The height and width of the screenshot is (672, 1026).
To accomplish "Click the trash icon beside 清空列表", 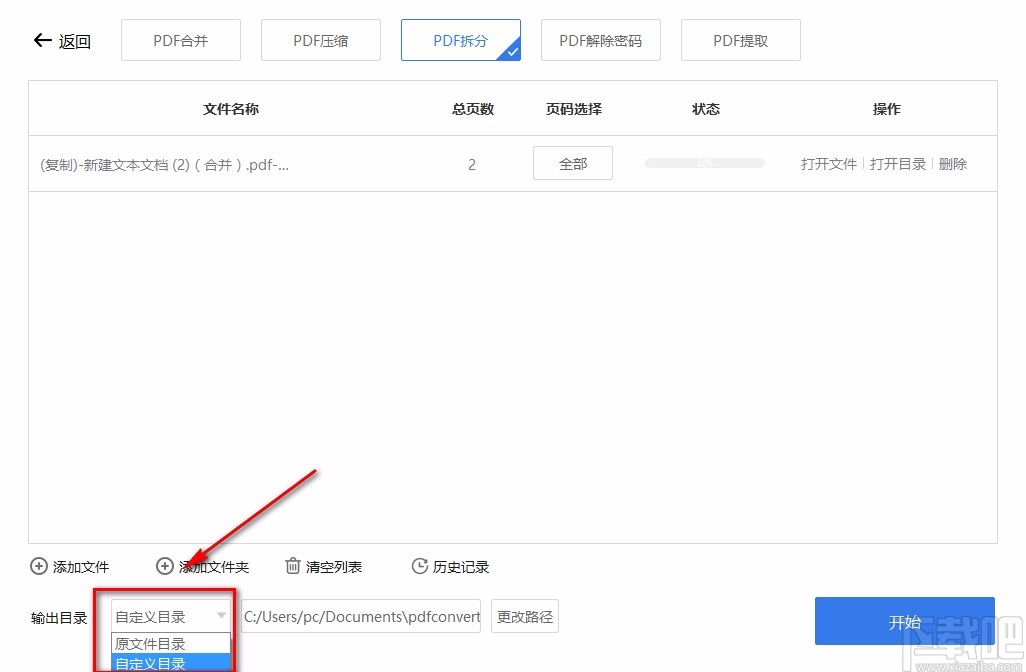I will pos(290,566).
